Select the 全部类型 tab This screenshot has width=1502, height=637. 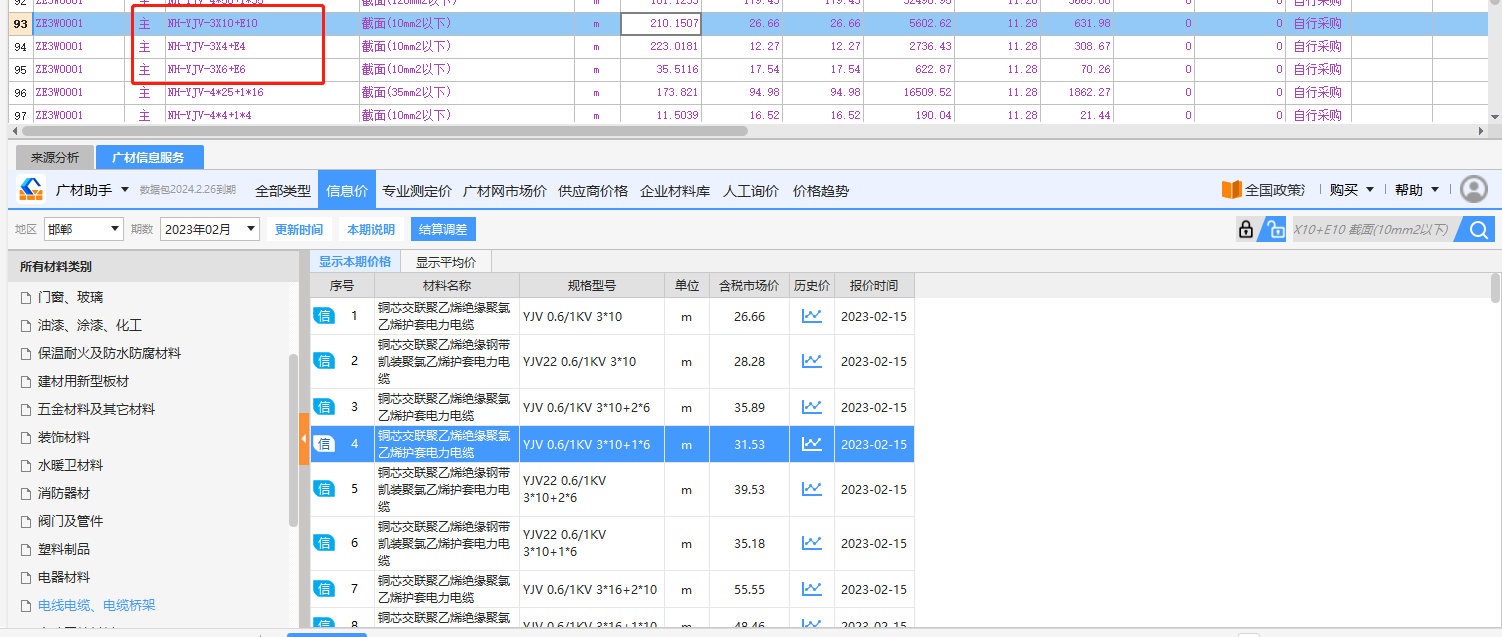pos(283,191)
